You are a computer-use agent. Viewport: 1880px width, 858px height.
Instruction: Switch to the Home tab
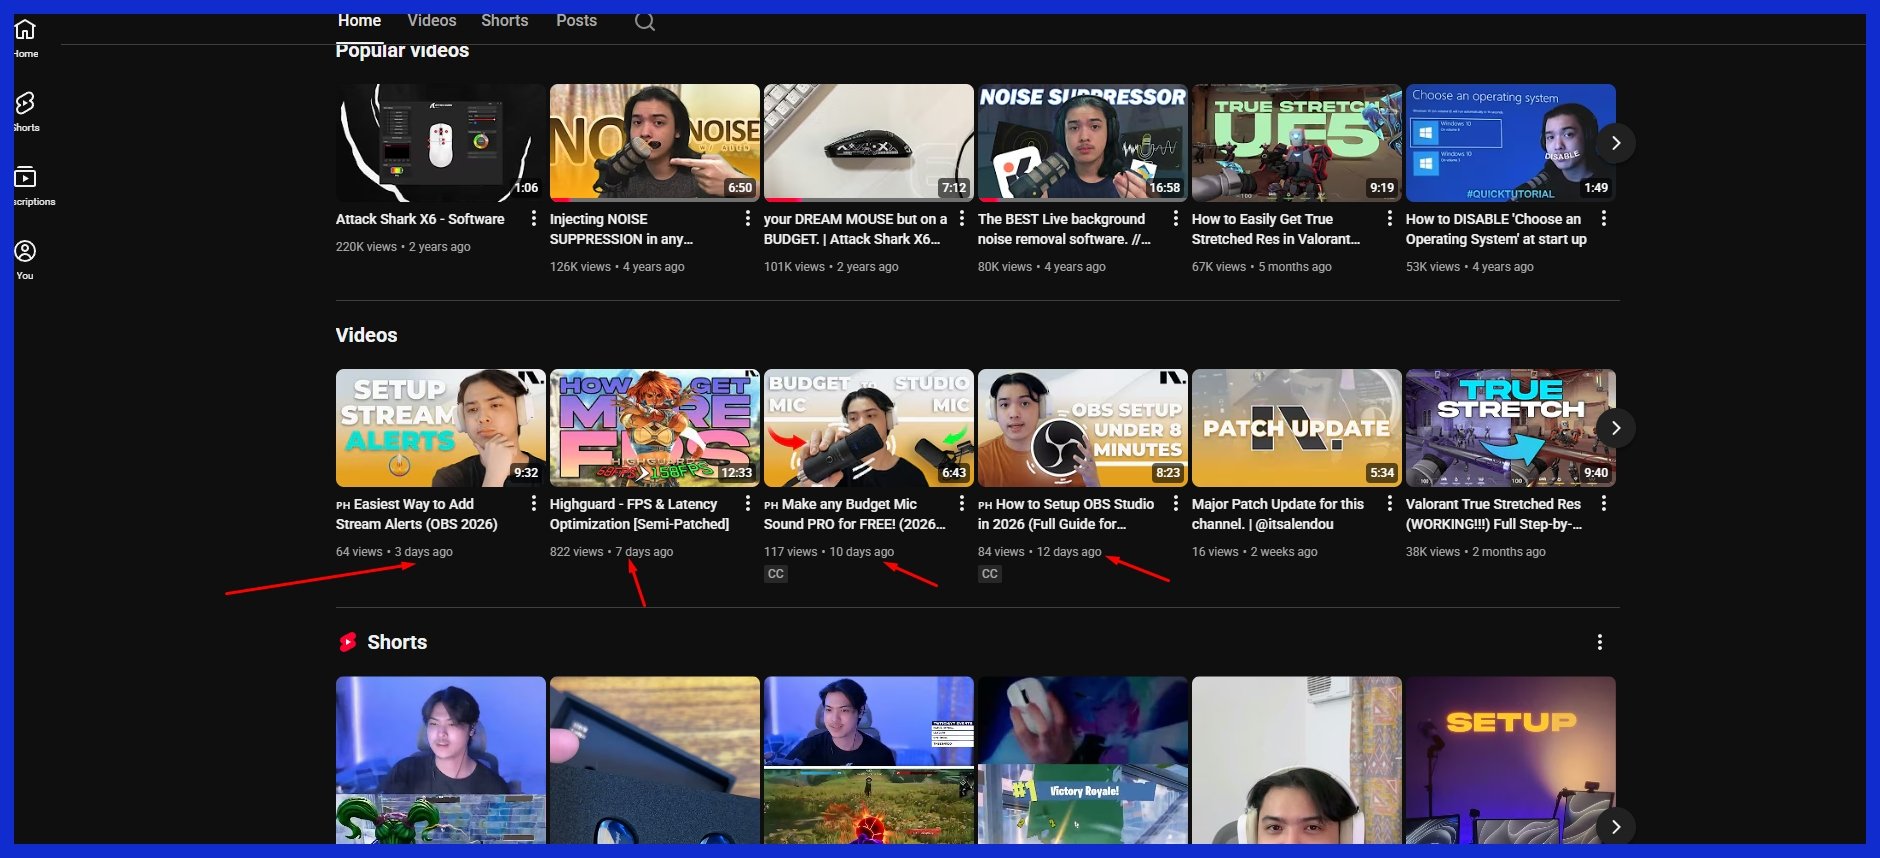pos(359,21)
